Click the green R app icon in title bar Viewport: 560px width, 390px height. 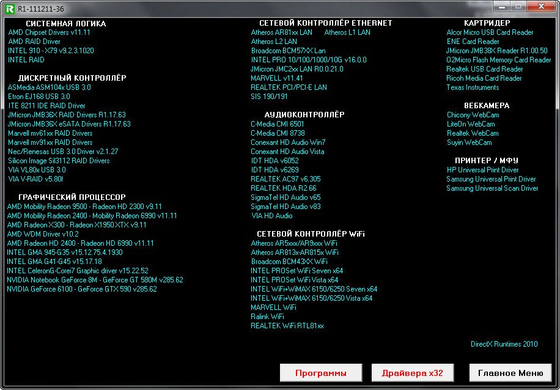click(x=10, y=8)
